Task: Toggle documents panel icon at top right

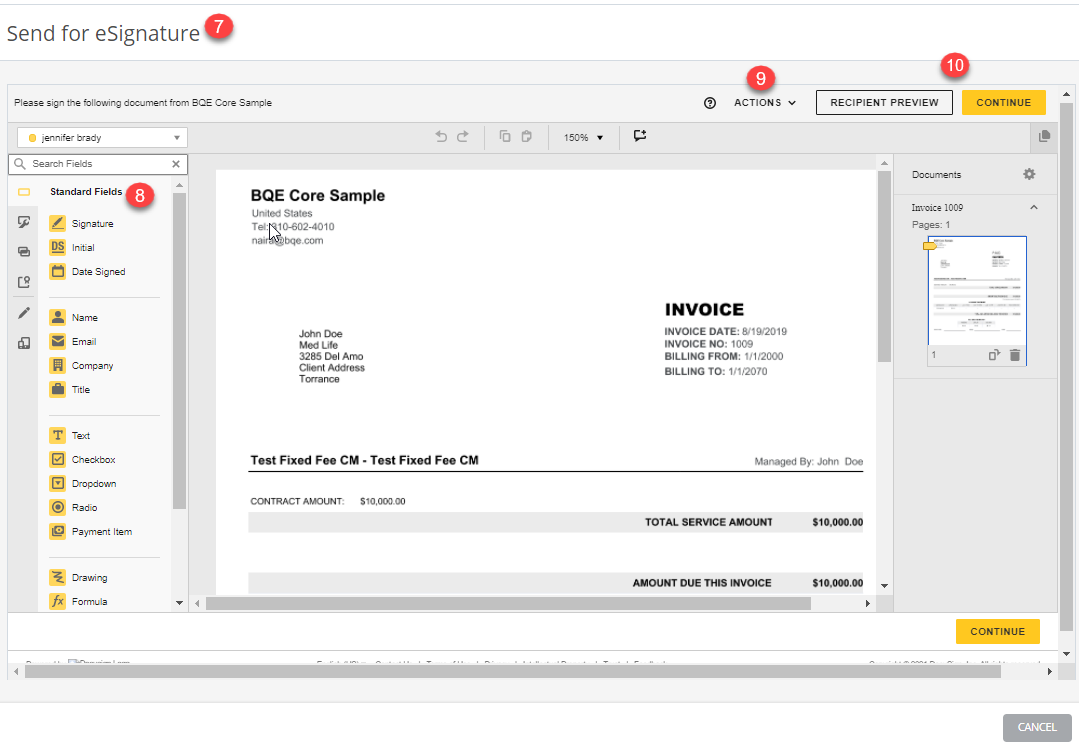Action: click(x=1044, y=136)
